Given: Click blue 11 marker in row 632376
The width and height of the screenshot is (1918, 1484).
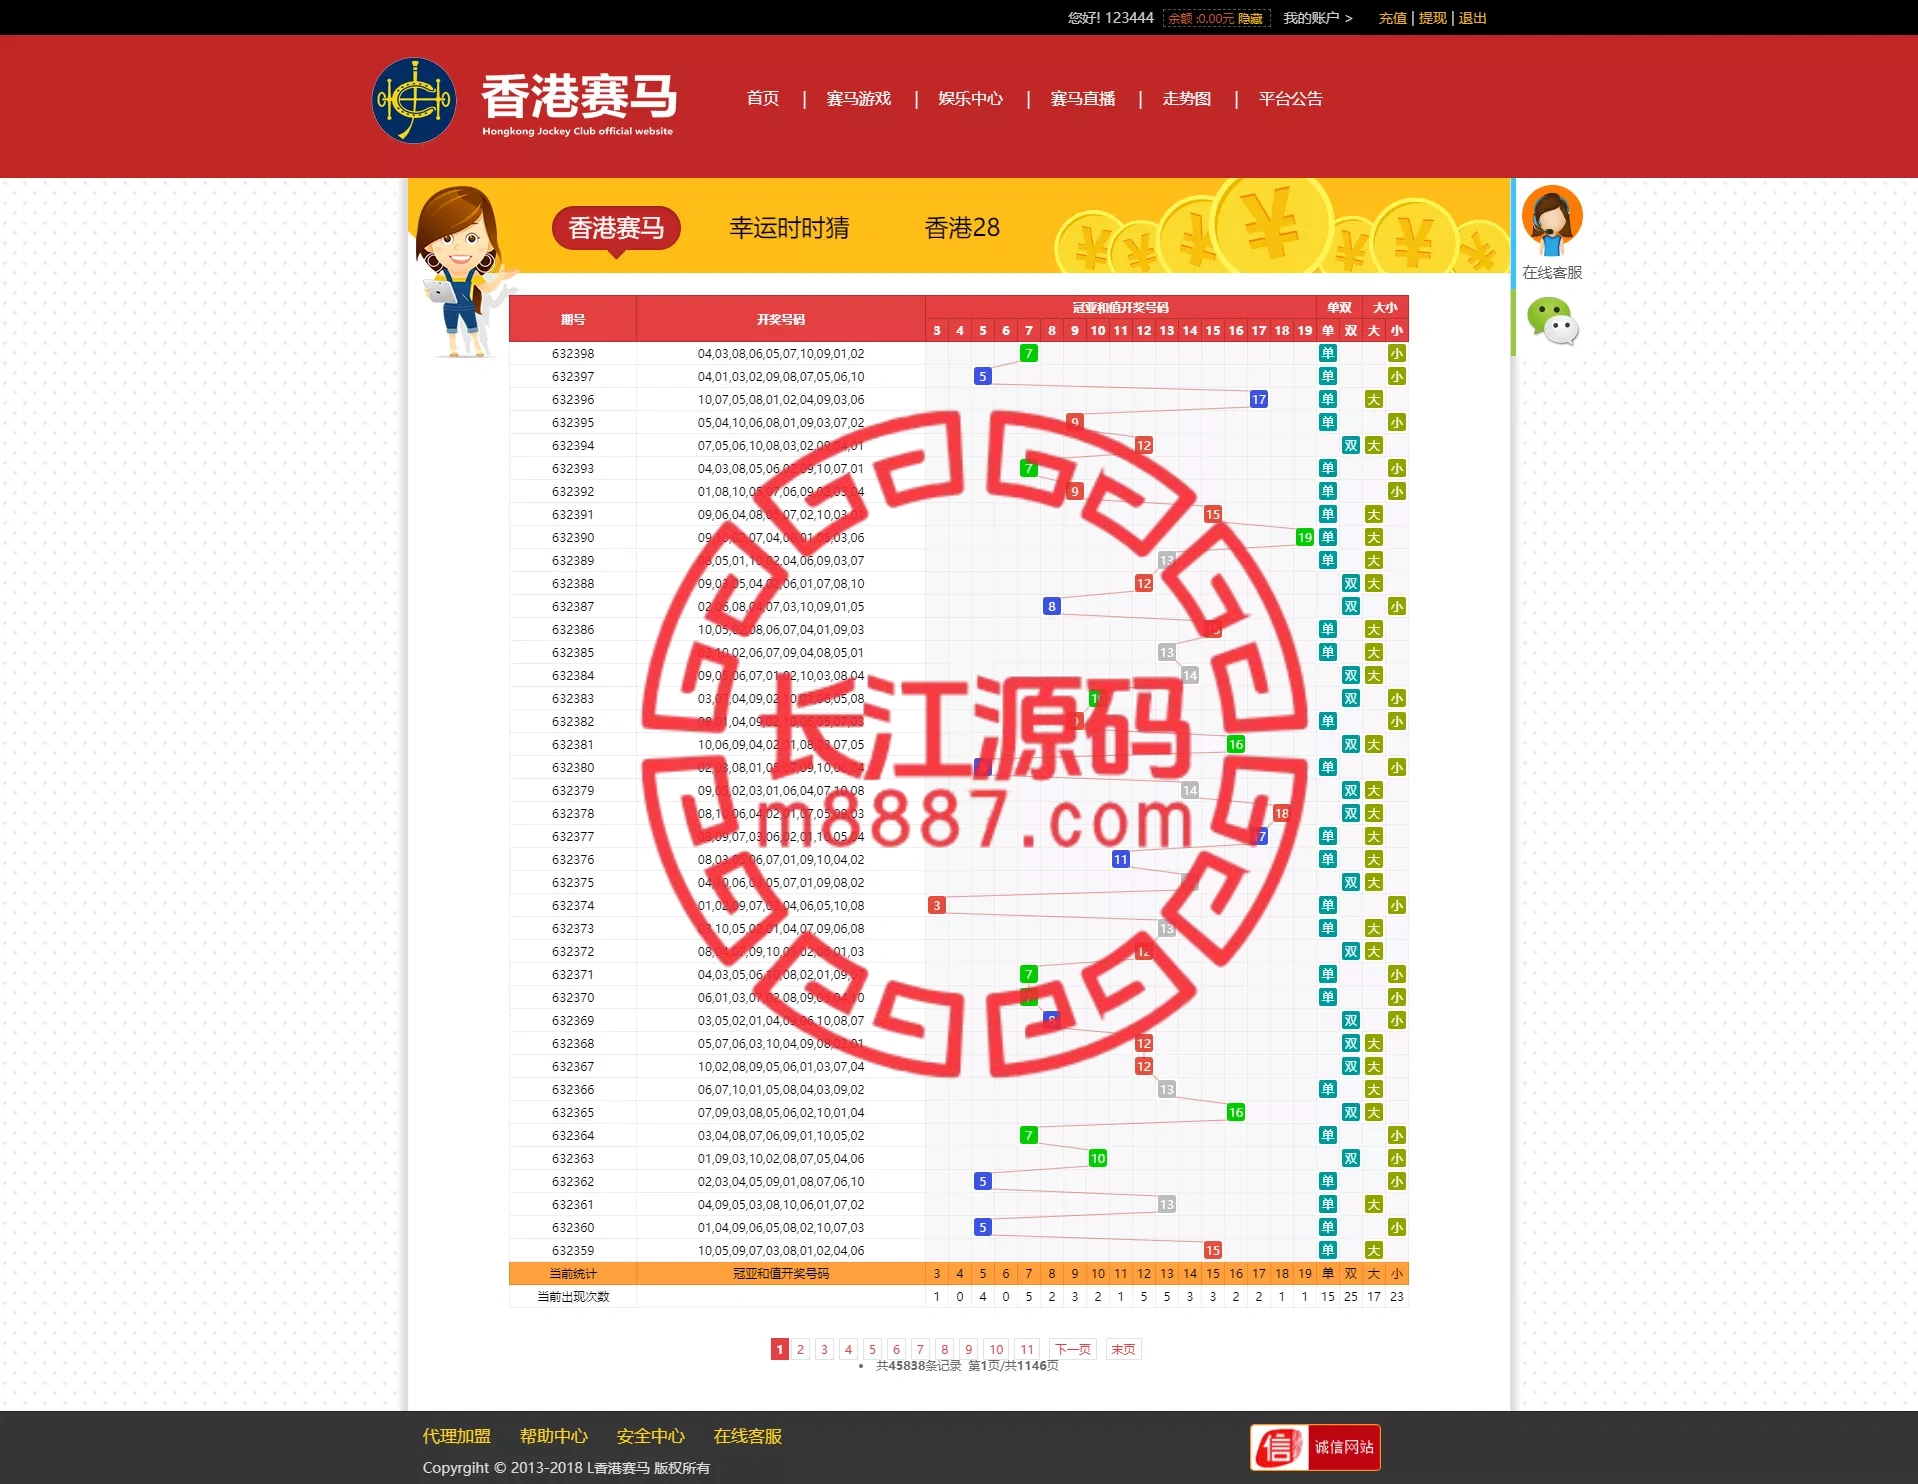Looking at the screenshot, I should coord(1120,859).
